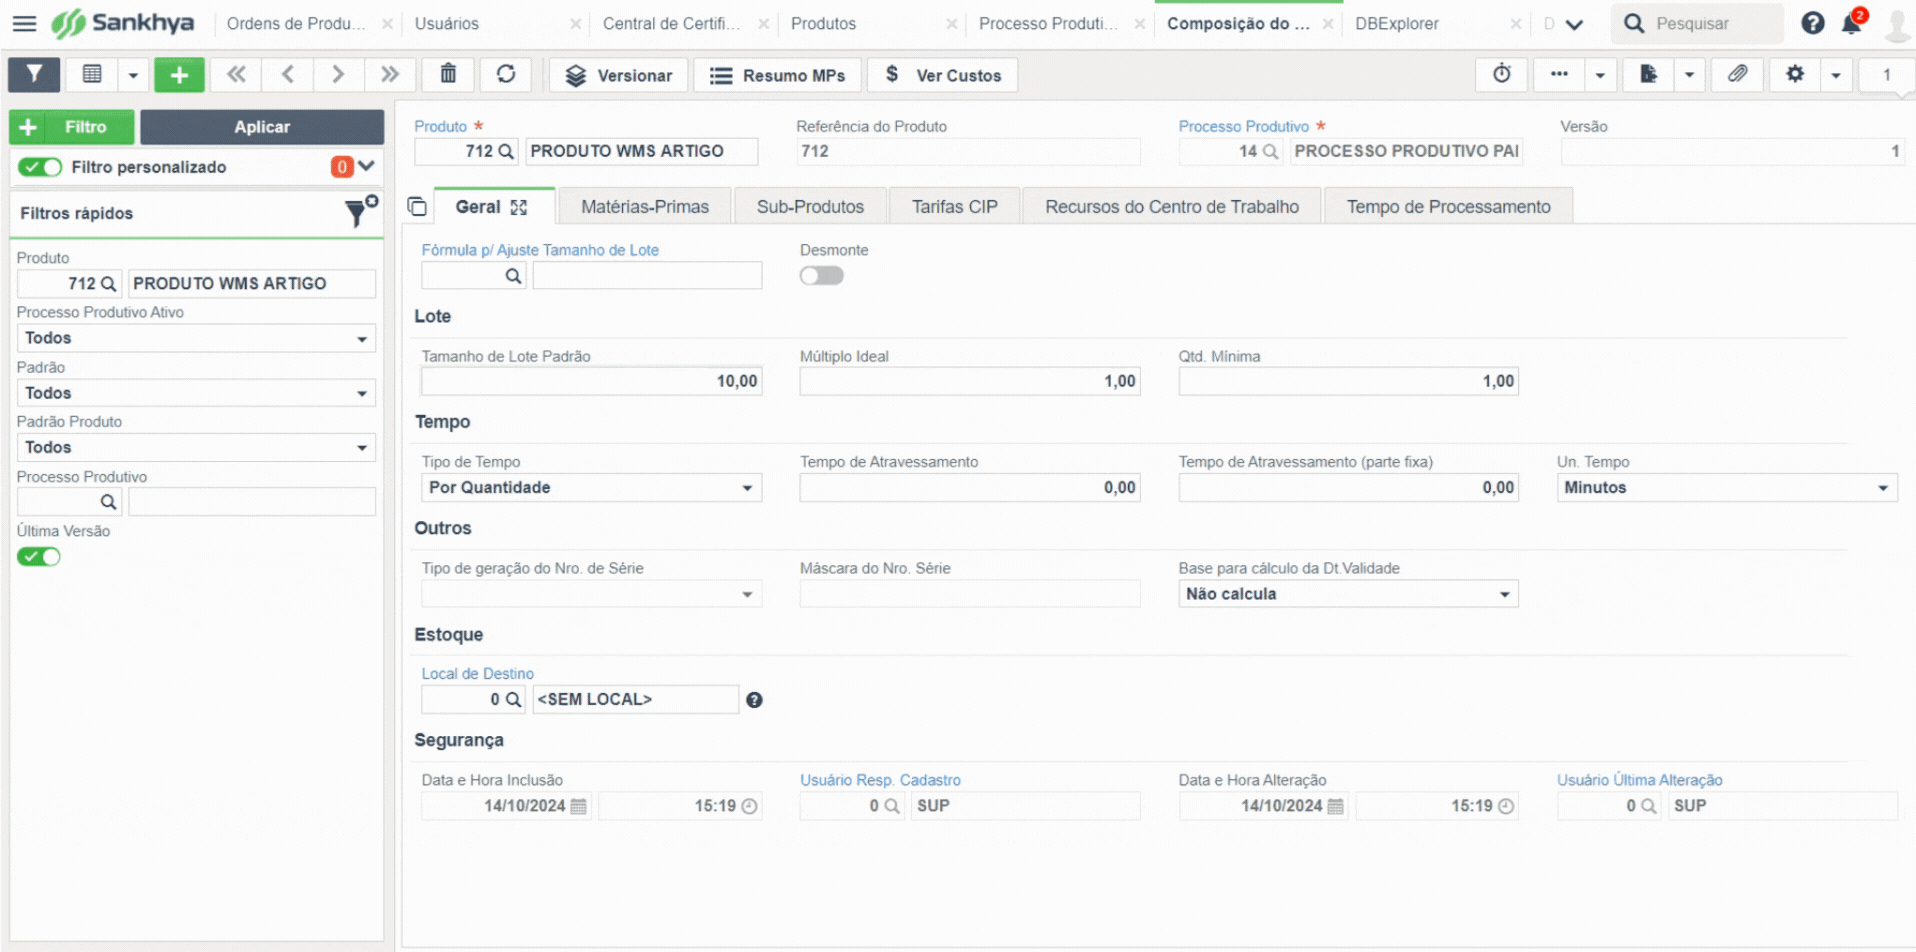Open the user profile avatar
The width and height of the screenshot is (1916, 952).
click(1896, 24)
